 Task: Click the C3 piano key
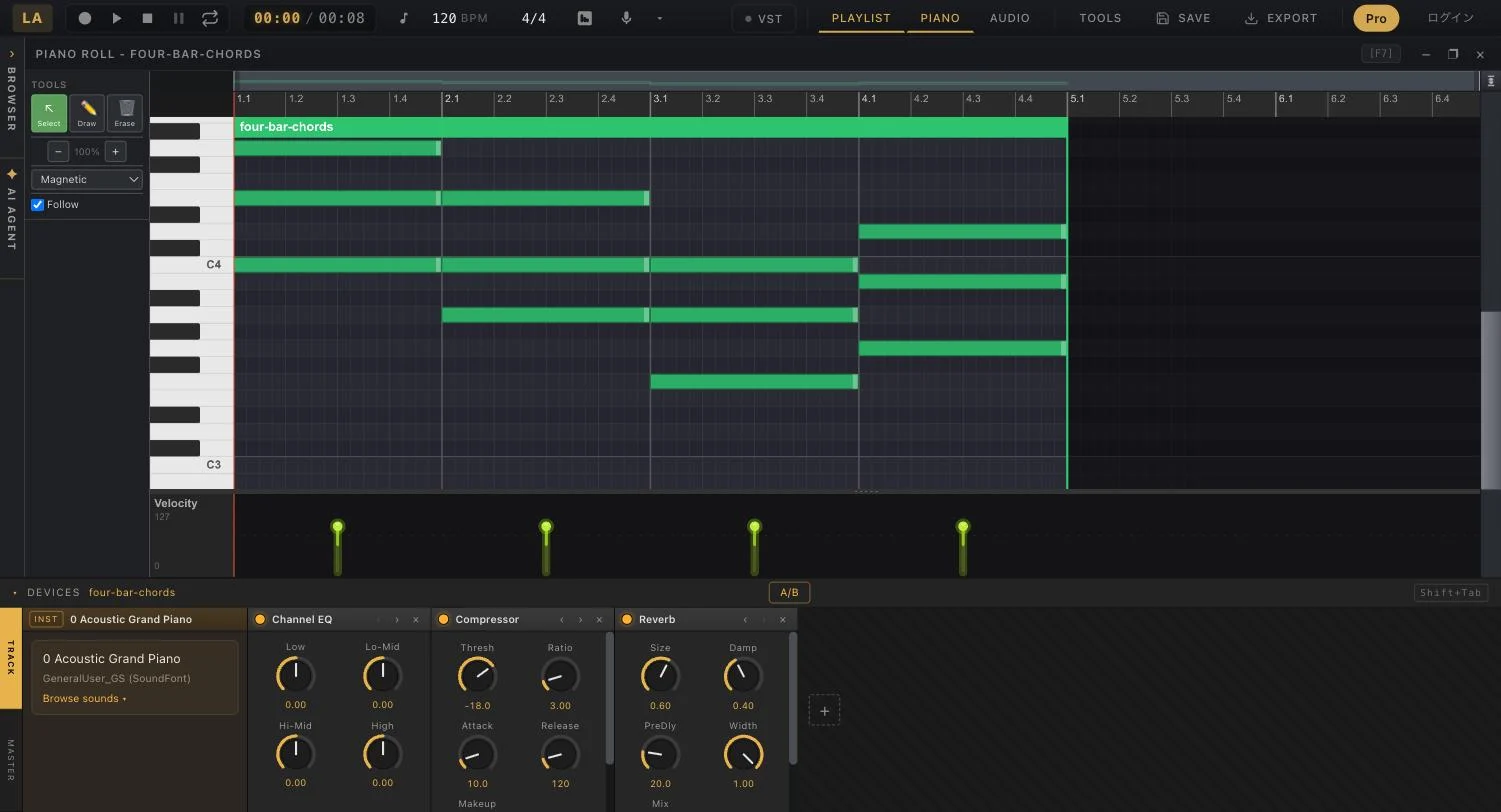(x=191, y=465)
